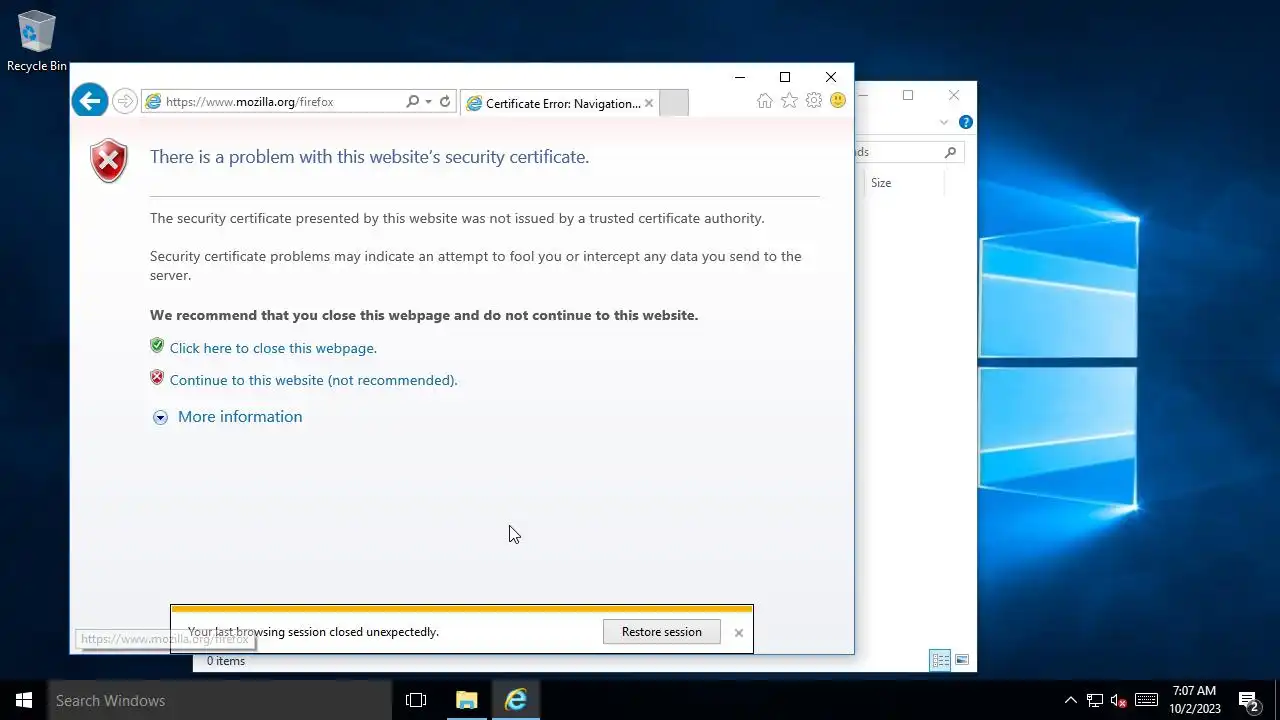Click the address bar search magnifier icon
The width and height of the screenshot is (1280, 720).
pos(412,101)
